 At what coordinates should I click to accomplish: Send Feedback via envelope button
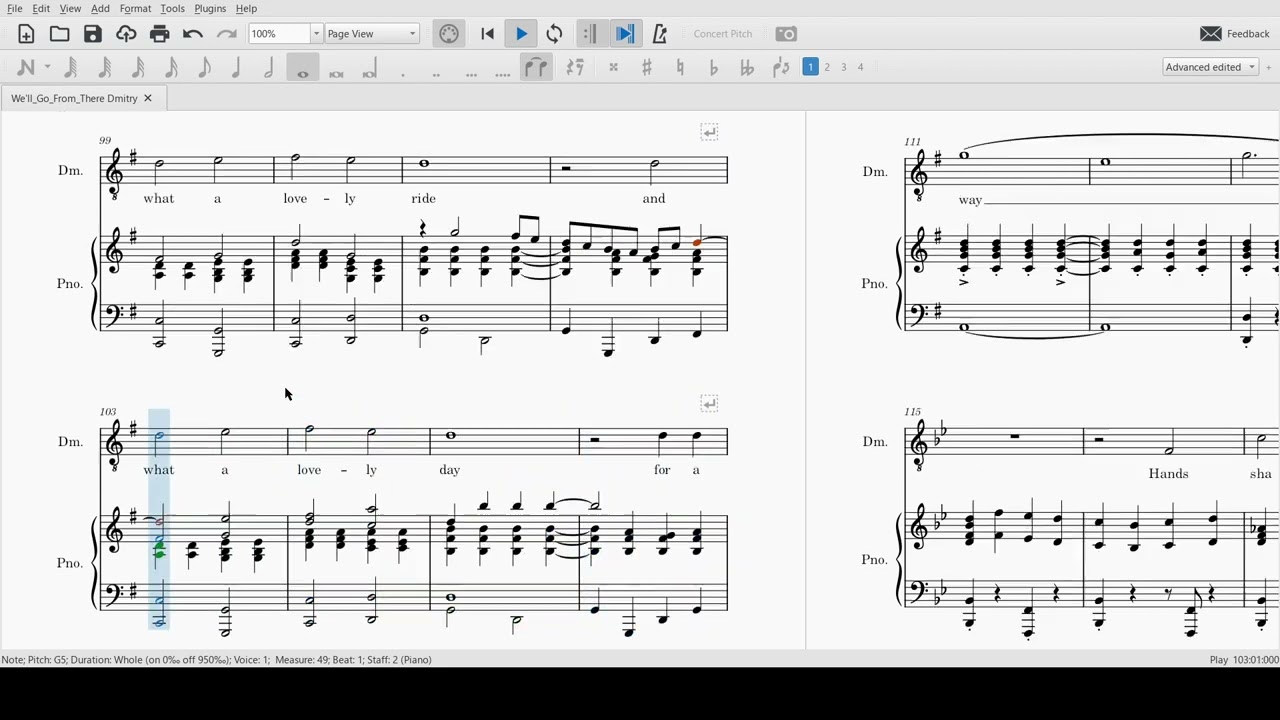coord(1235,34)
